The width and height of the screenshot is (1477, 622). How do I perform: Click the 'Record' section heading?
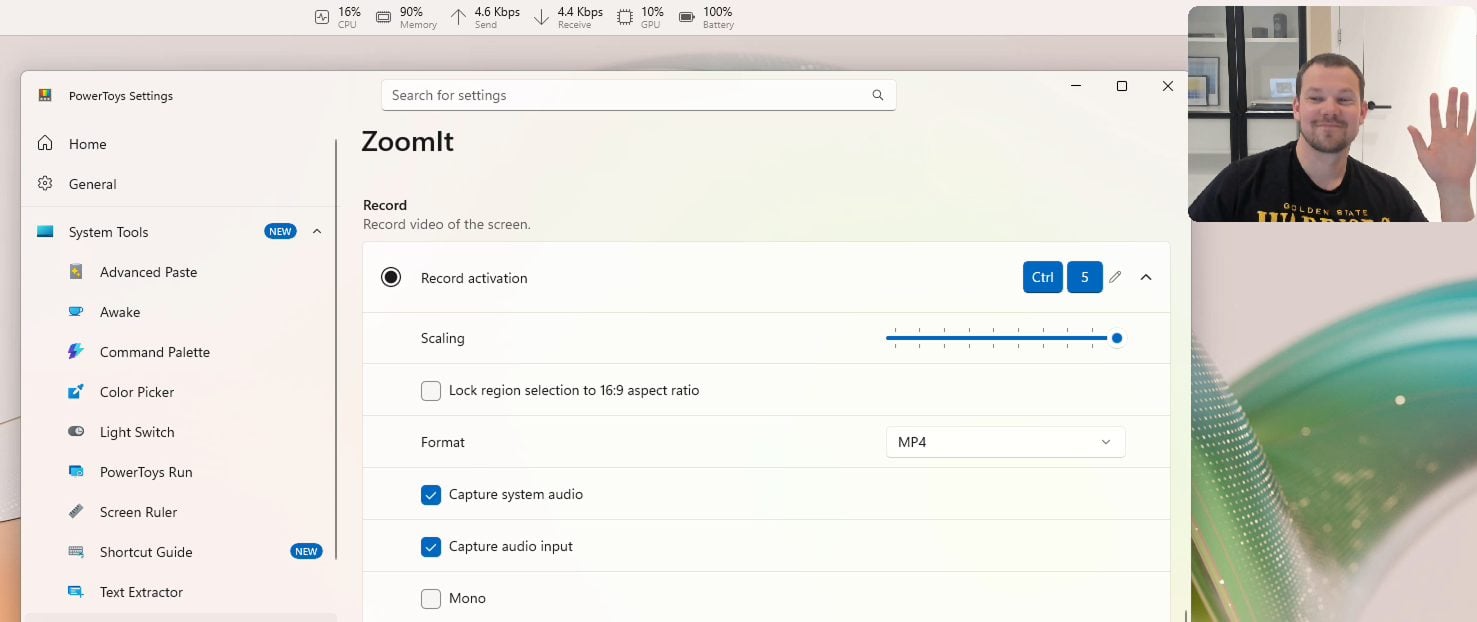[x=385, y=205]
